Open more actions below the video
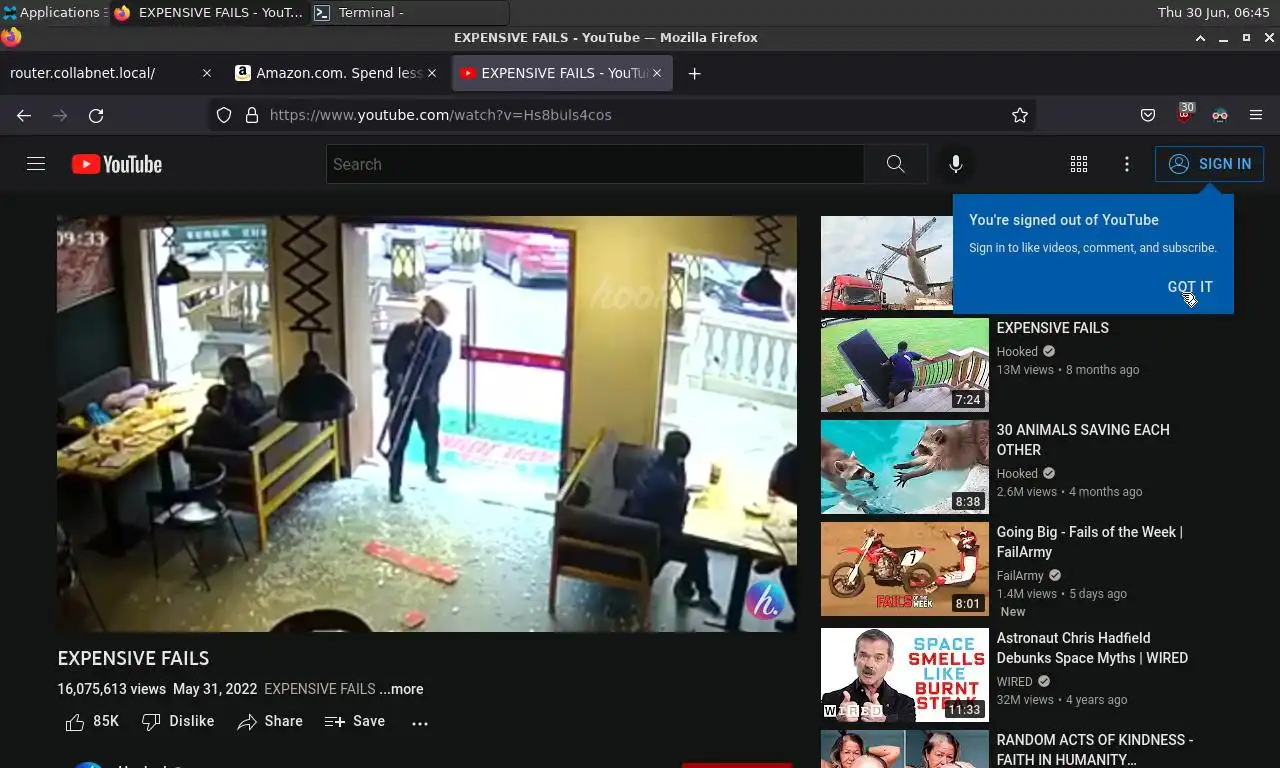Screen dimensions: 1280x768 pos(420,722)
